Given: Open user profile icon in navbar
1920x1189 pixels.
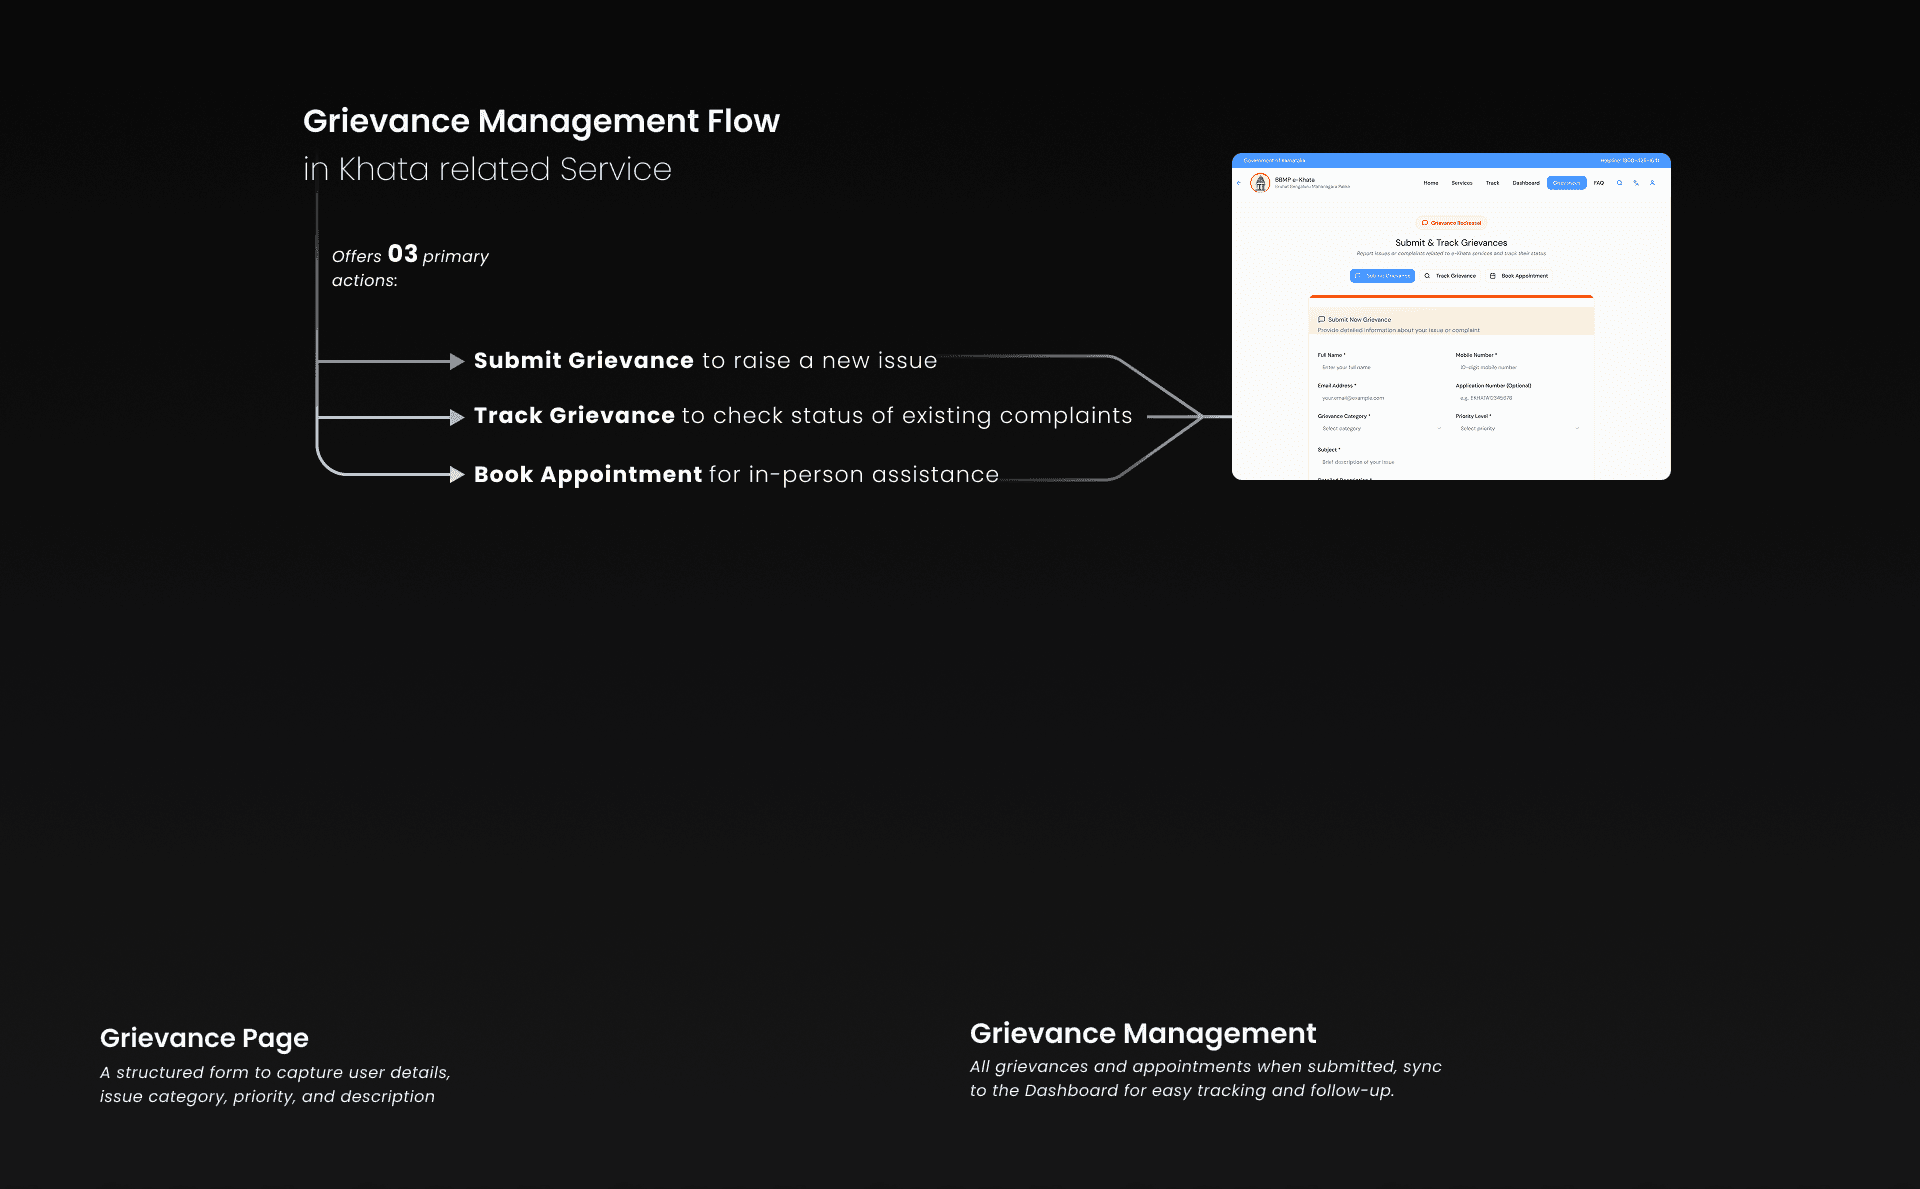Looking at the screenshot, I should (1652, 183).
